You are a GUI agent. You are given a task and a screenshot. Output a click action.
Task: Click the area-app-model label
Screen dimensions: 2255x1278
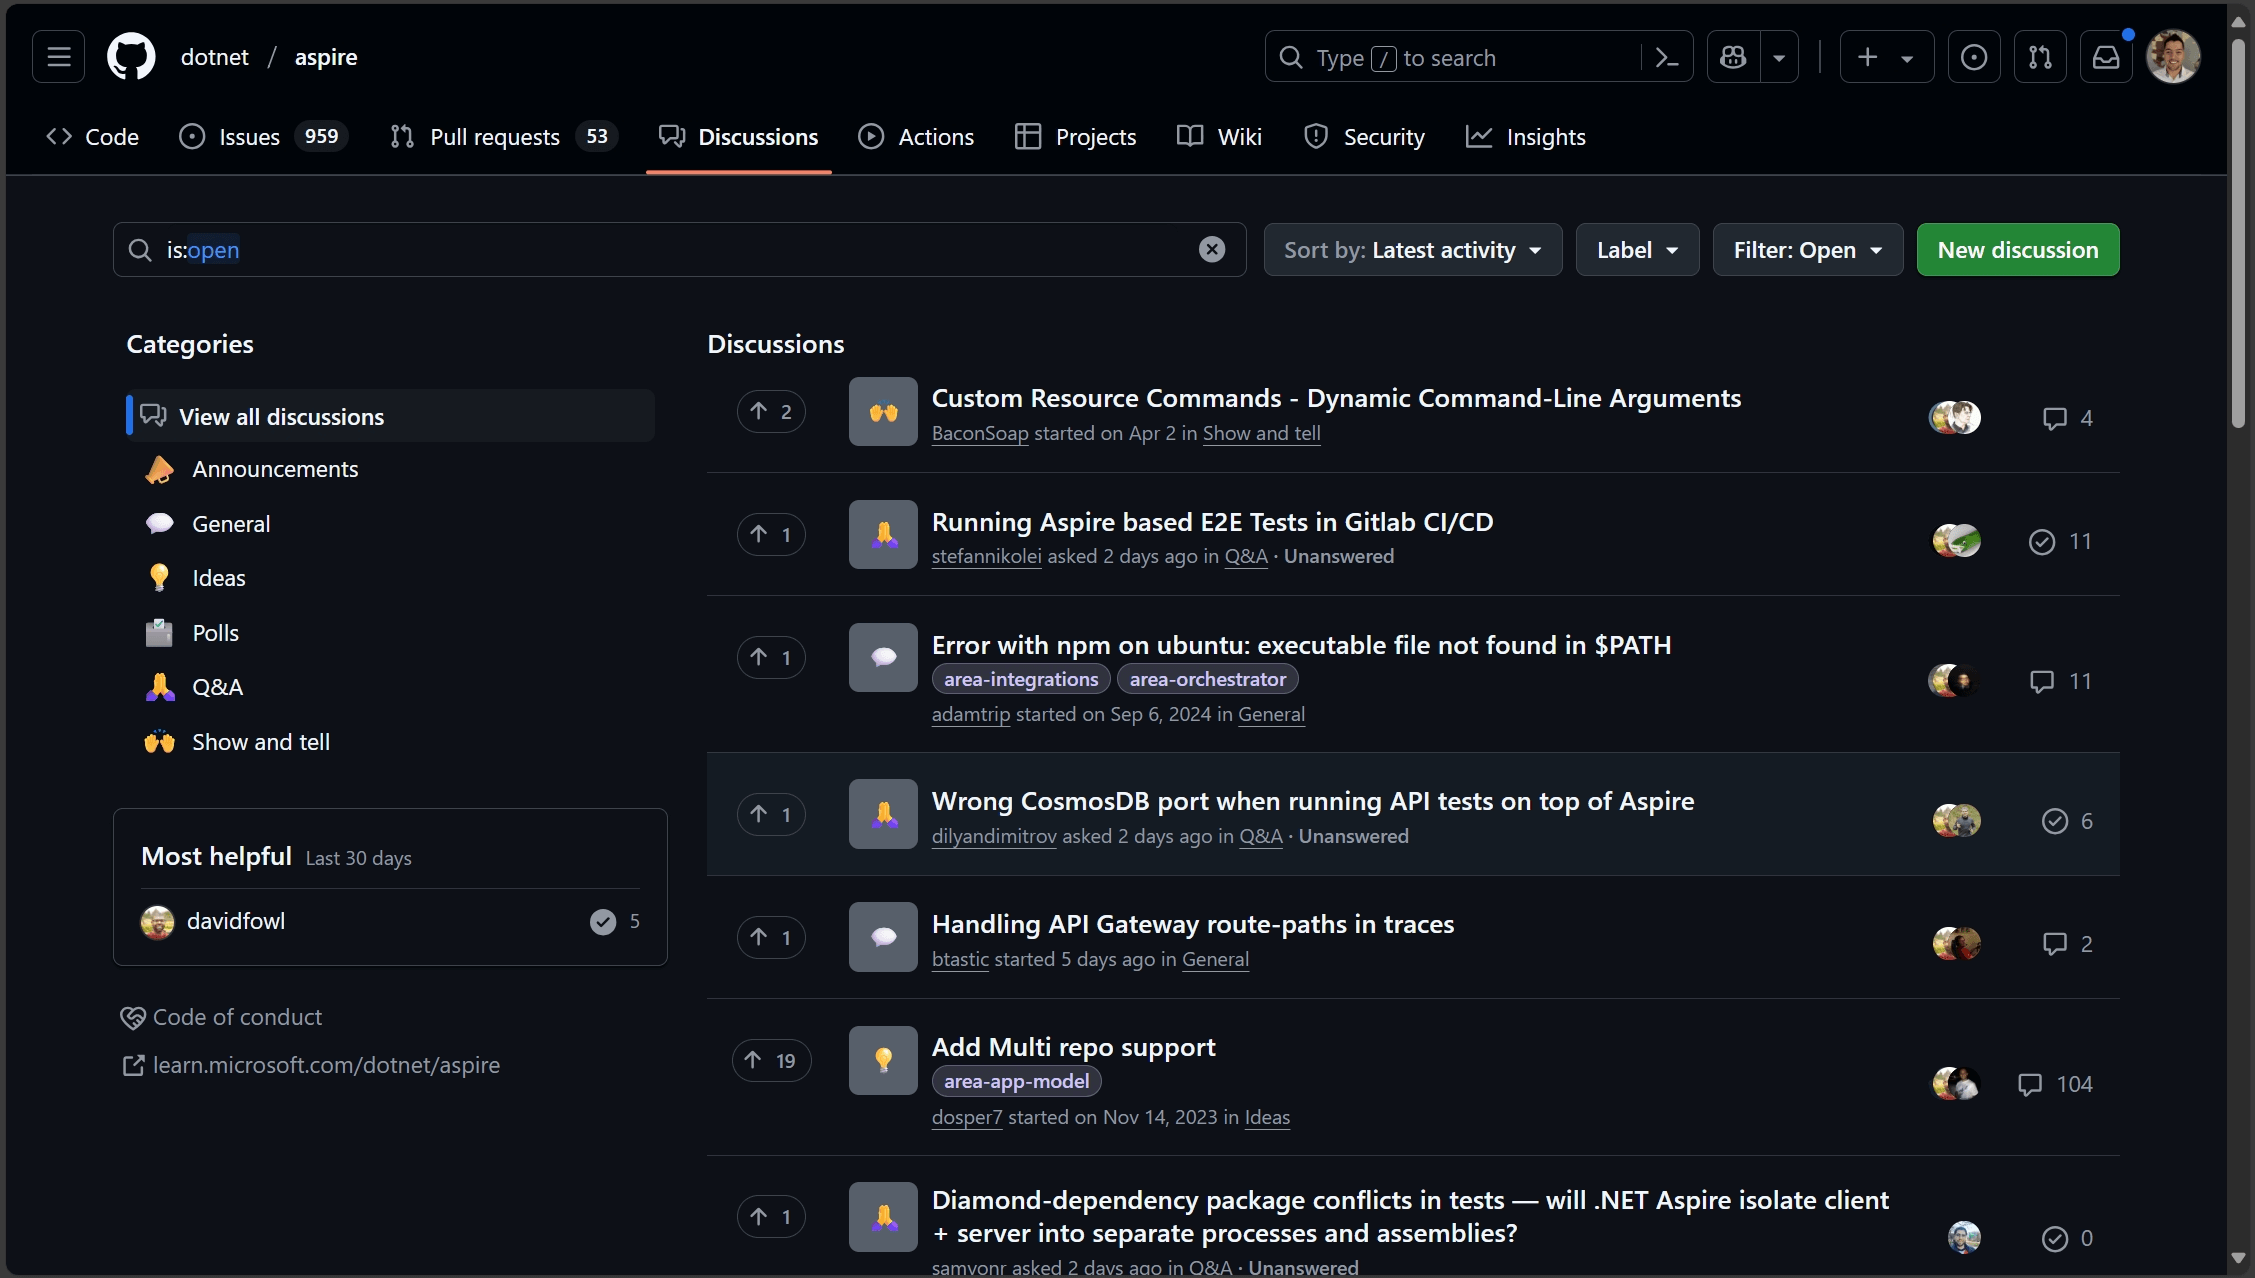point(1016,1081)
